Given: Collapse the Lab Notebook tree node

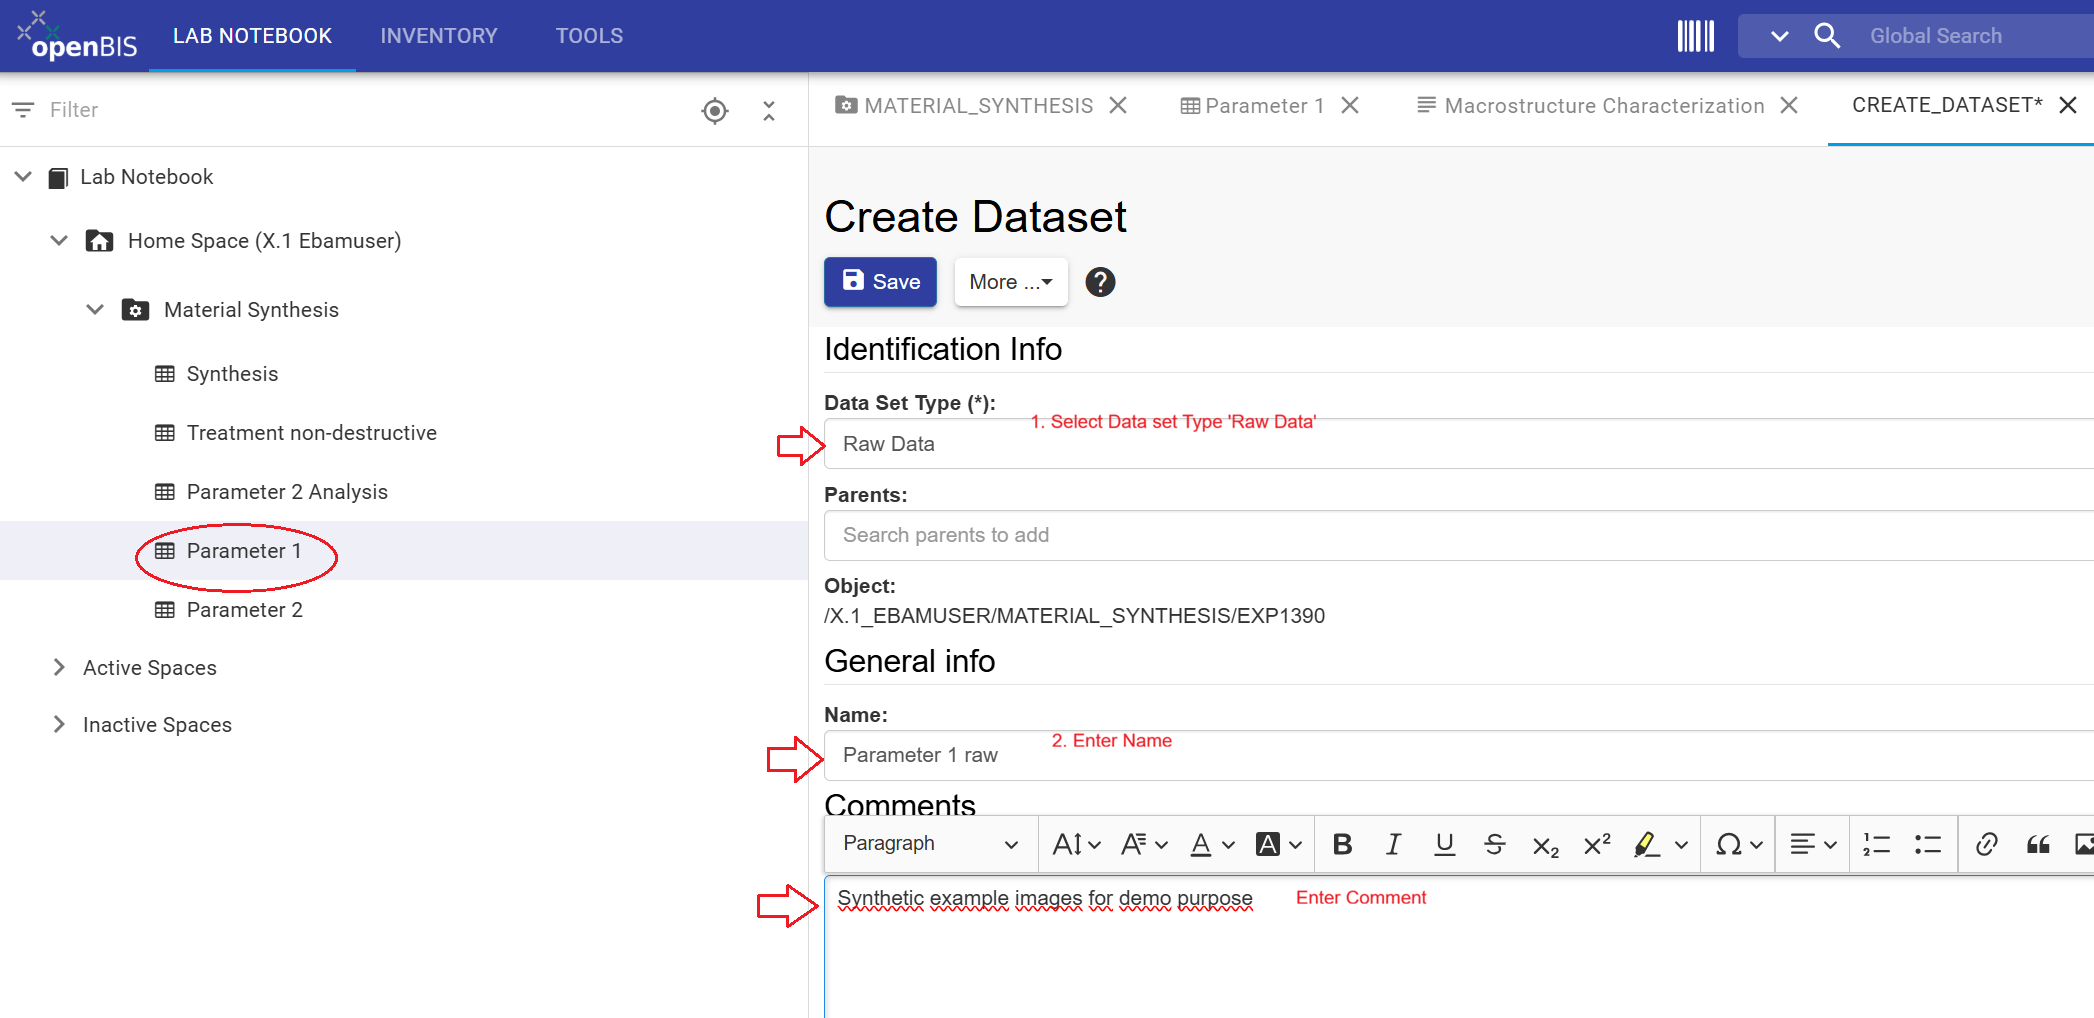Looking at the screenshot, I should (x=23, y=177).
